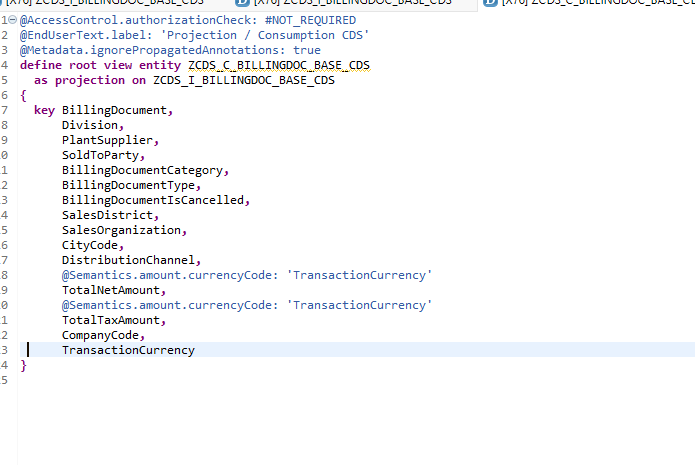The width and height of the screenshot is (695, 465).
Task: Click the TransactionCurrency field on highlighted line
Action: (x=129, y=350)
